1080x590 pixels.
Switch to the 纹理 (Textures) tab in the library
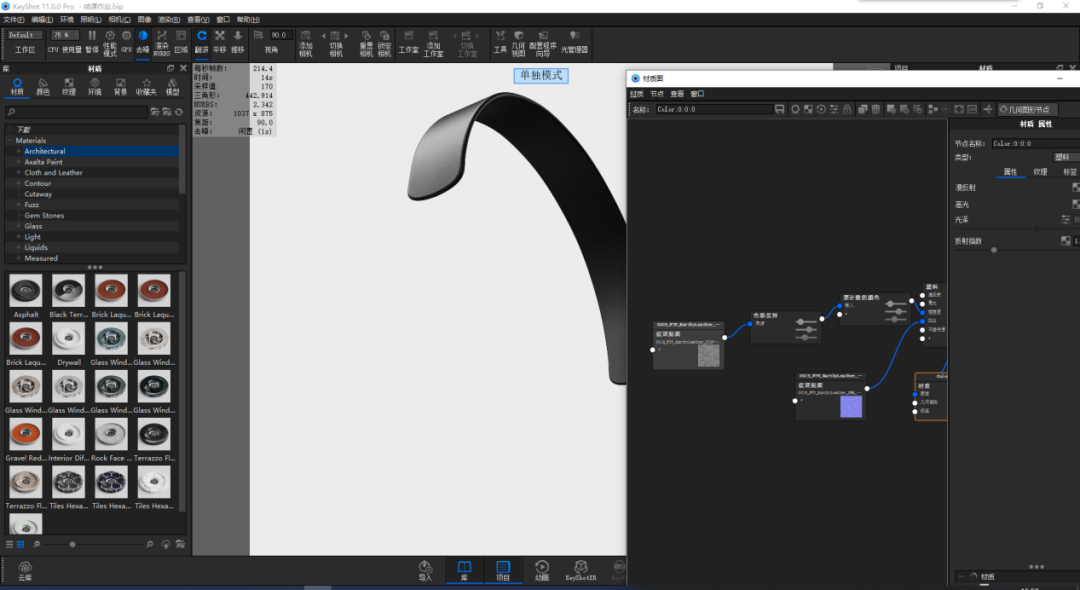[69, 86]
